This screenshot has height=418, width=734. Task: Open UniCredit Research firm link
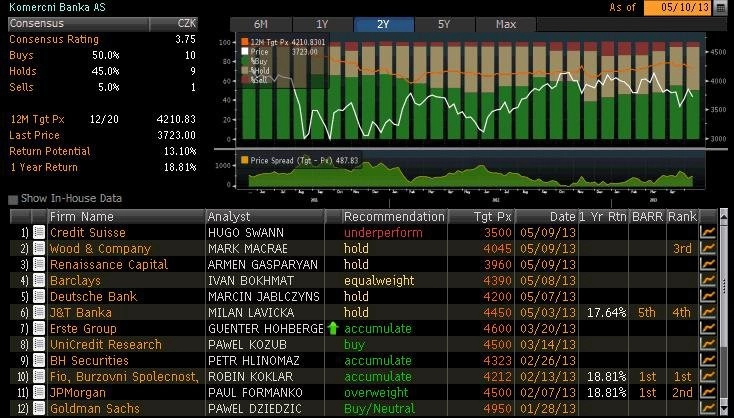[x=106, y=344]
